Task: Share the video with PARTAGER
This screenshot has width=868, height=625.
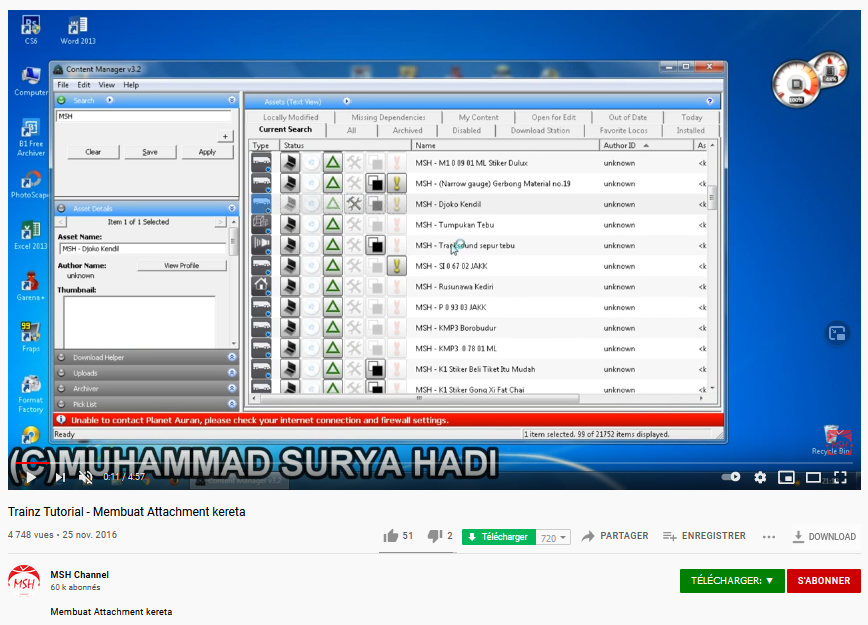Action: [x=615, y=535]
